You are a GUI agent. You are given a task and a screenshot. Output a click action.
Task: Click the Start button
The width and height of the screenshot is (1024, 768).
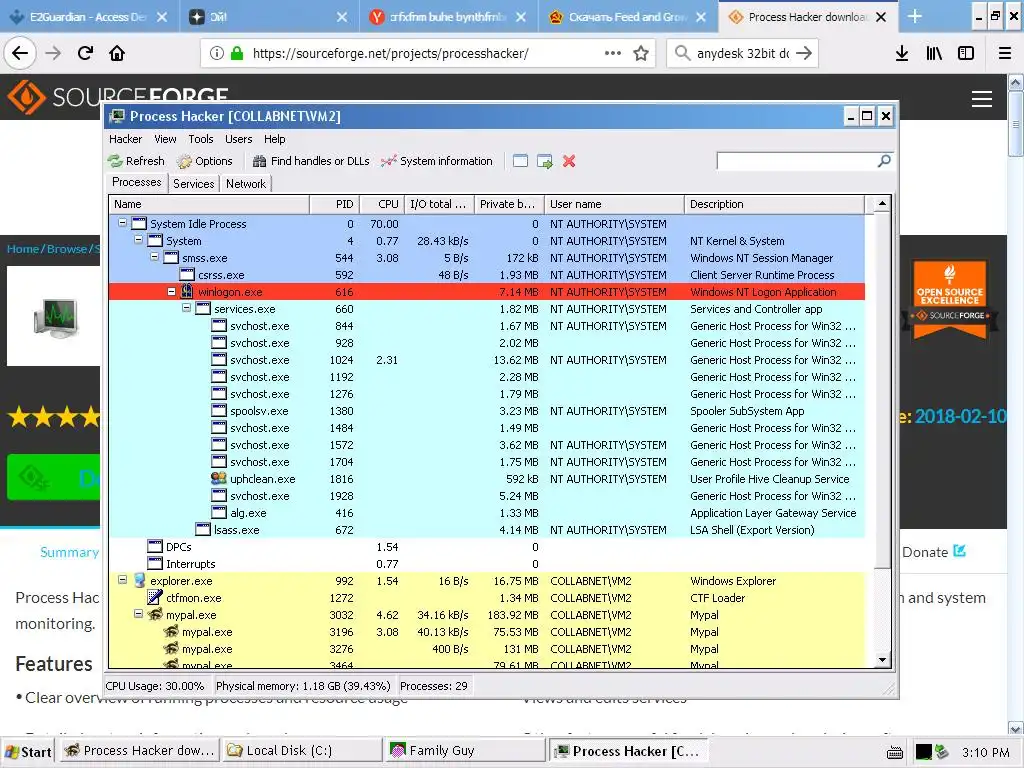point(27,752)
